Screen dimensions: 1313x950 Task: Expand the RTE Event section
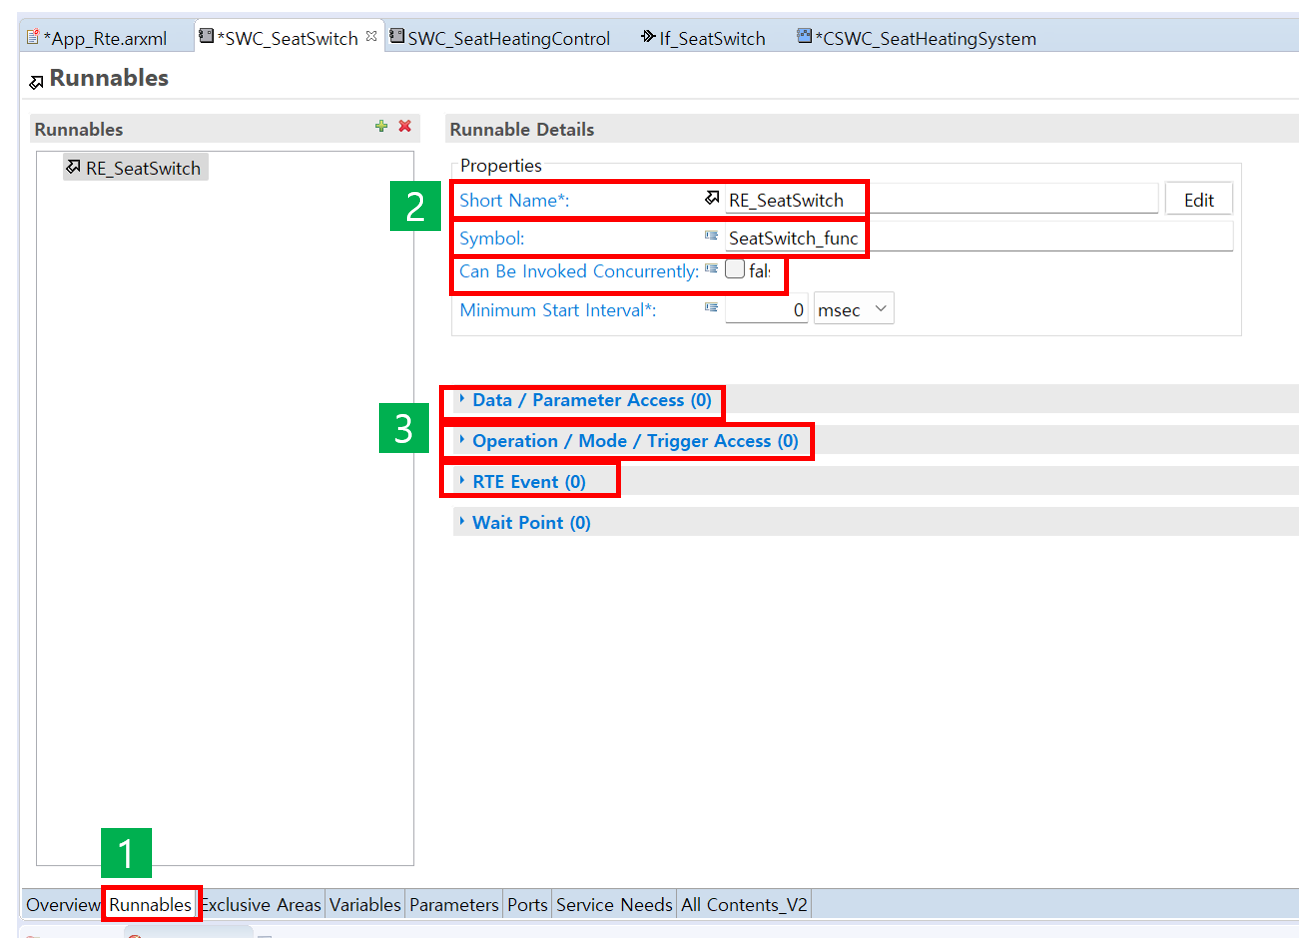click(528, 483)
